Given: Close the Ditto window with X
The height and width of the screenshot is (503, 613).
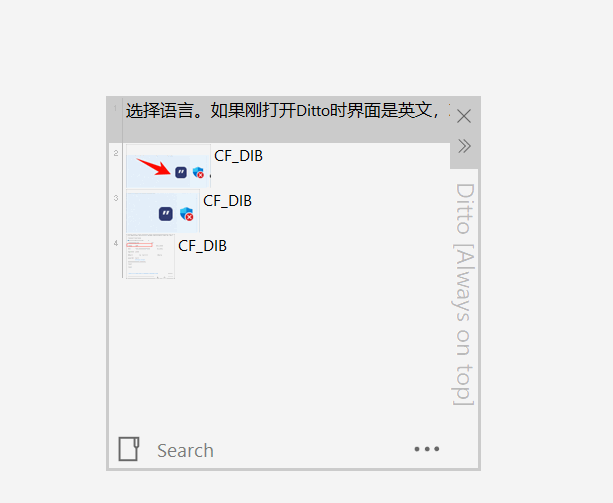Looking at the screenshot, I should 464,116.
